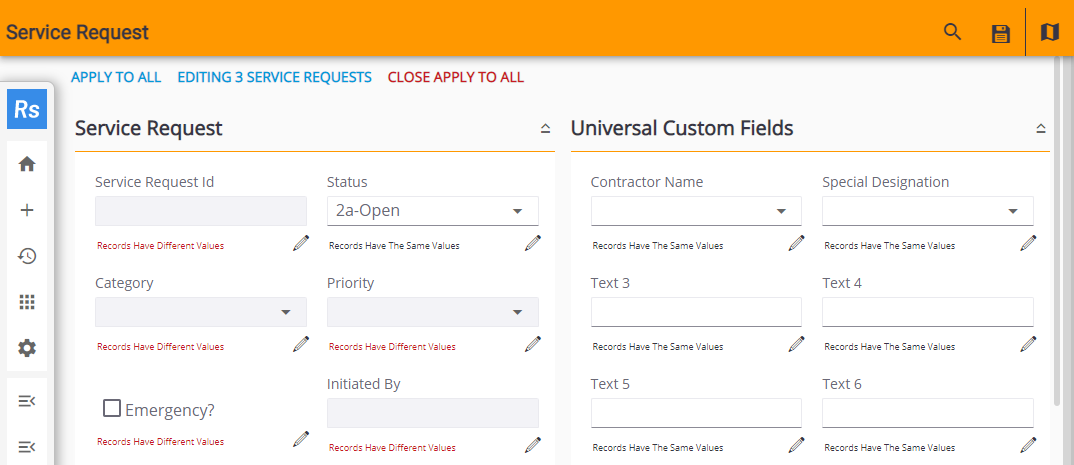The width and height of the screenshot is (1074, 465).
Task: Click the Initiated By field
Action: (433, 413)
